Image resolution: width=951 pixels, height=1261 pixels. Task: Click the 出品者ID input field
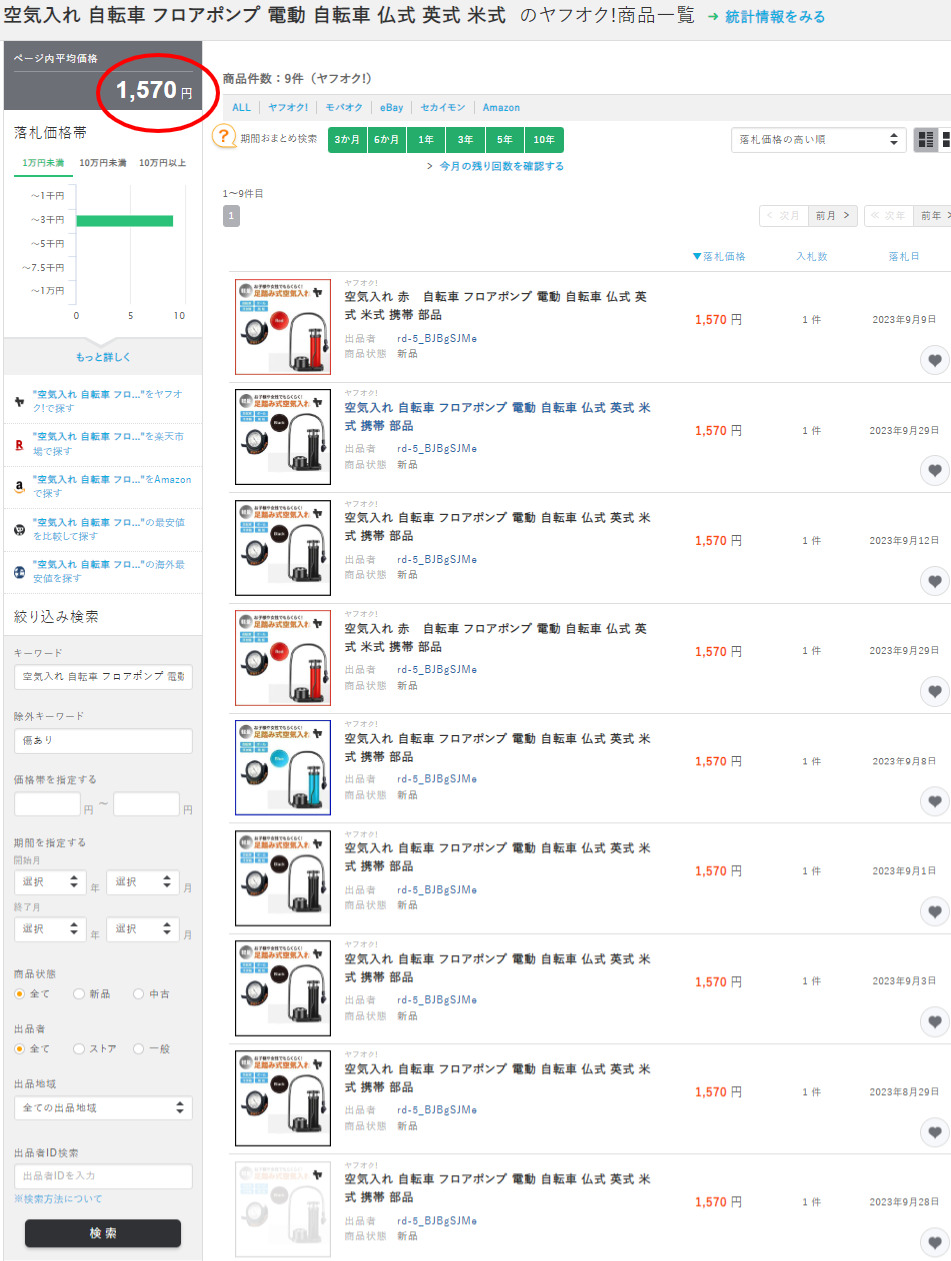(103, 1176)
